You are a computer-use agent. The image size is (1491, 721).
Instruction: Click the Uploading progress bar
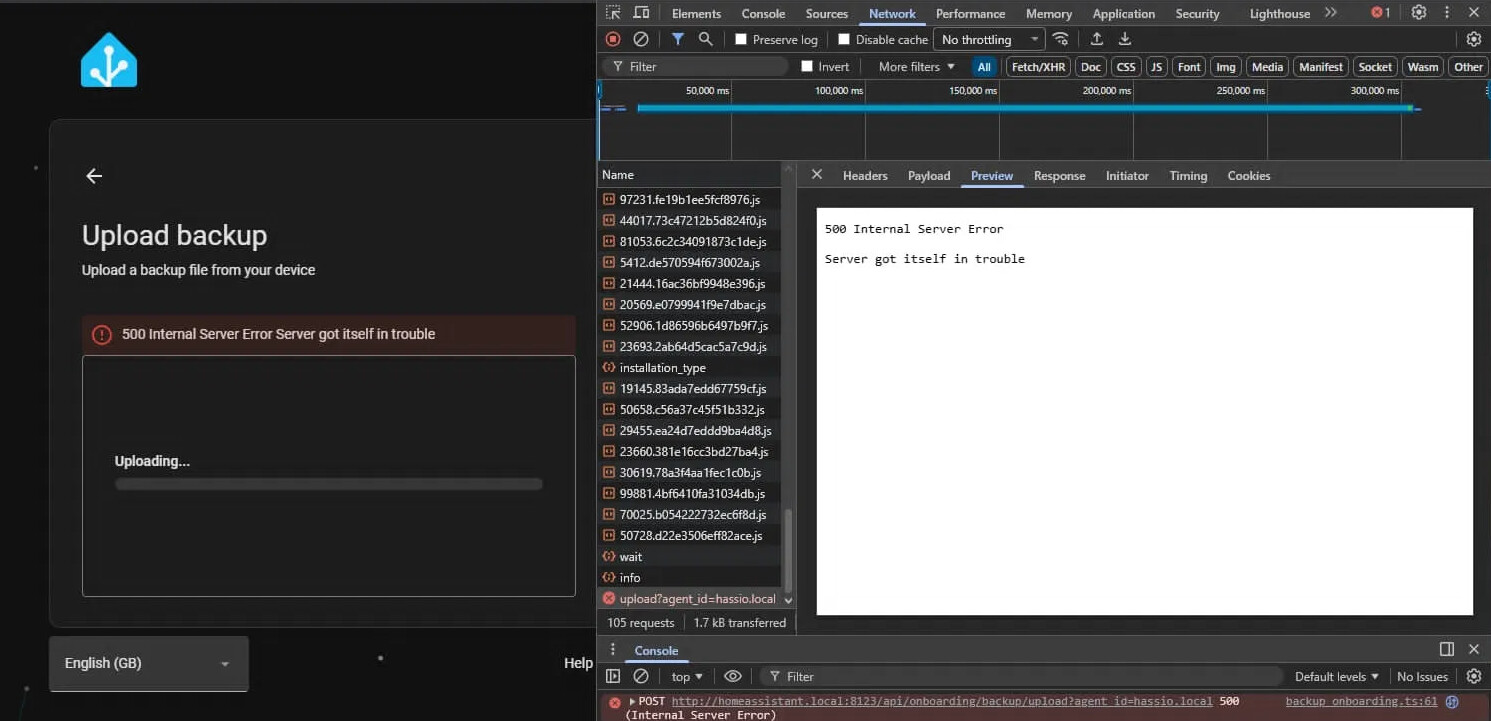pyautogui.click(x=328, y=484)
